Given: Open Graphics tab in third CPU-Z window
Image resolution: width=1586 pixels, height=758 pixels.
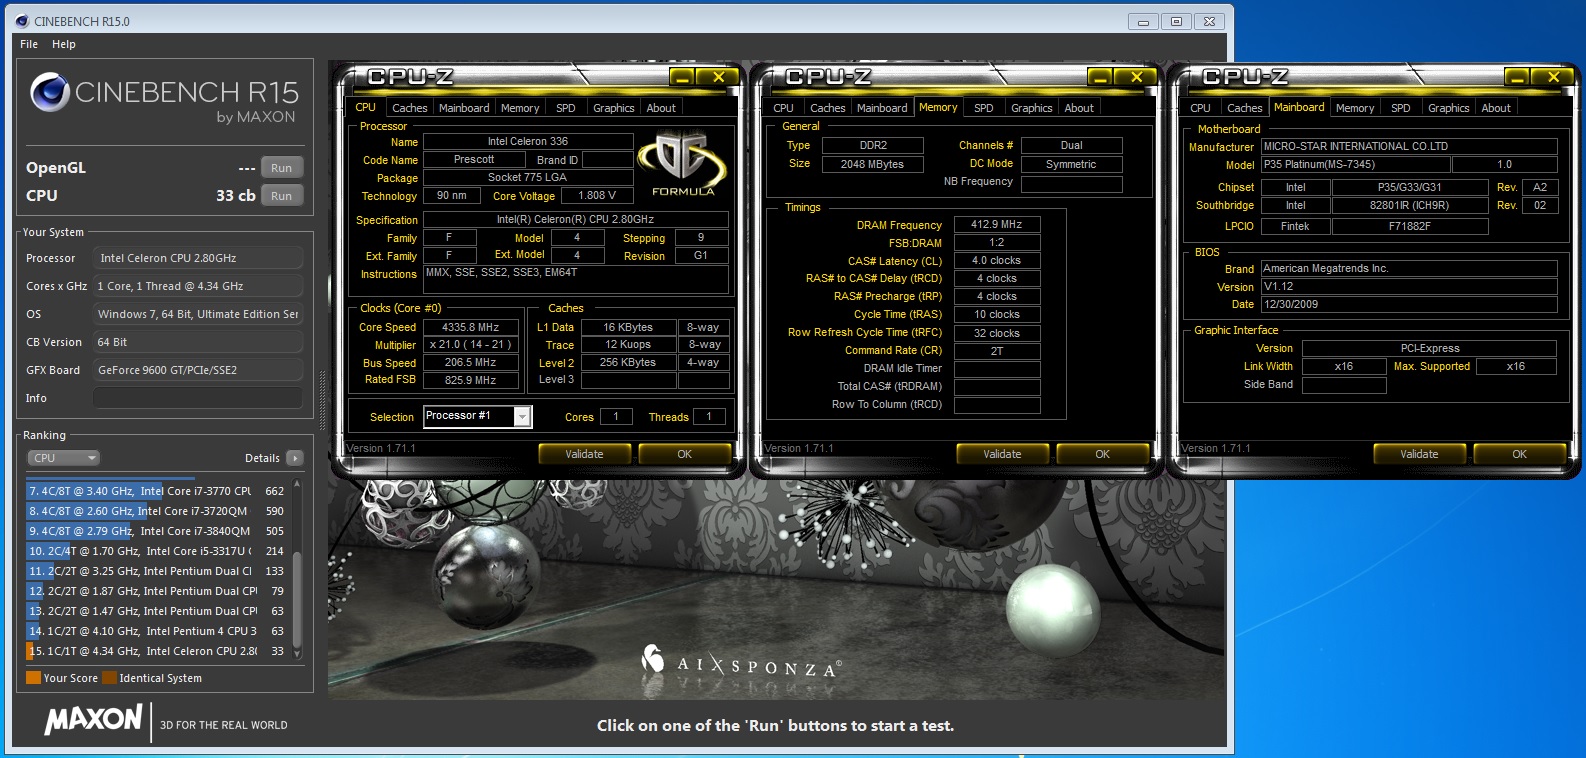Looking at the screenshot, I should click(1449, 108).
